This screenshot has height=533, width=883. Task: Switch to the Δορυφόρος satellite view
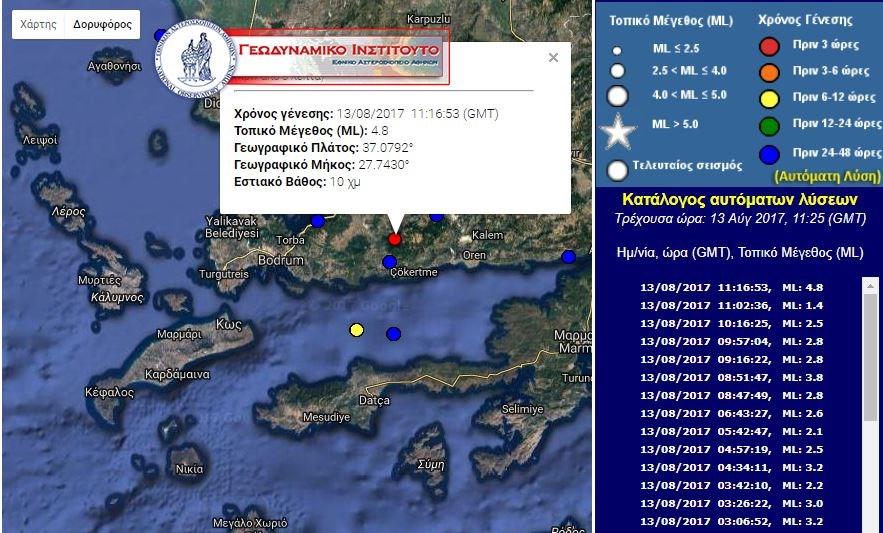pos(102,25)
